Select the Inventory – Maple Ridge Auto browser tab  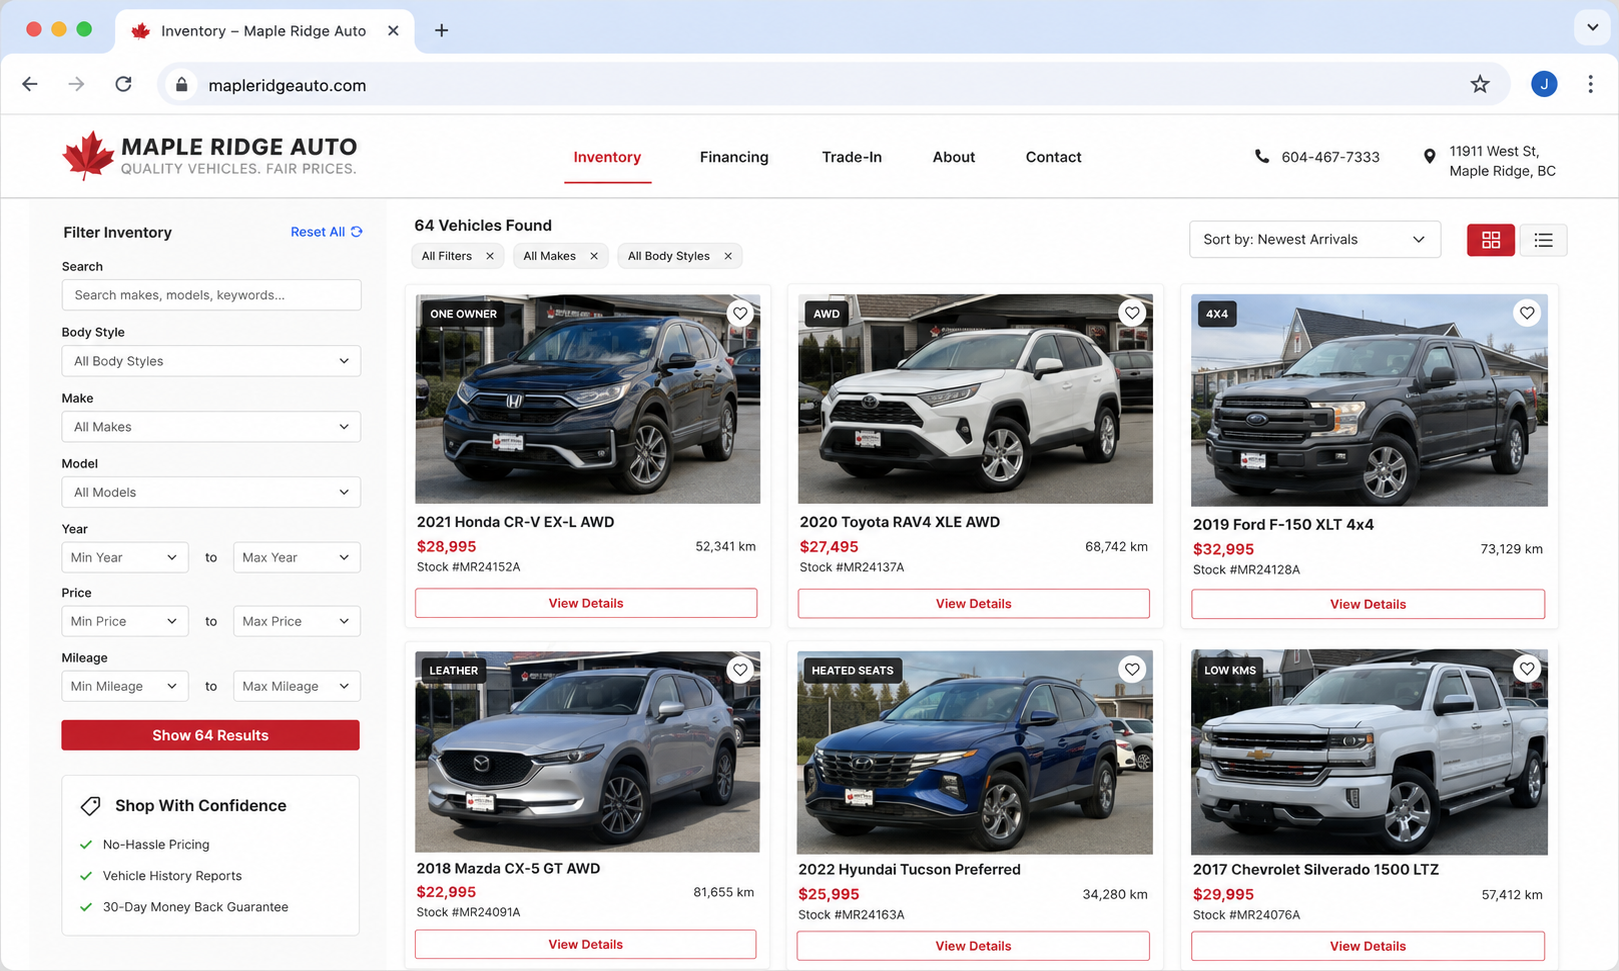click(x=262, y=31)
